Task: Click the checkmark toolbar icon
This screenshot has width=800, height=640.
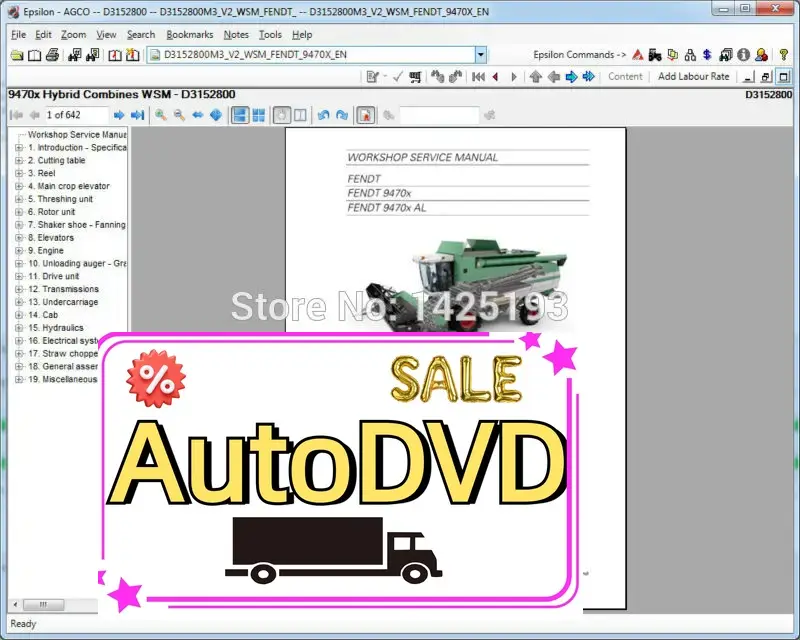Action: coord(398,77)
